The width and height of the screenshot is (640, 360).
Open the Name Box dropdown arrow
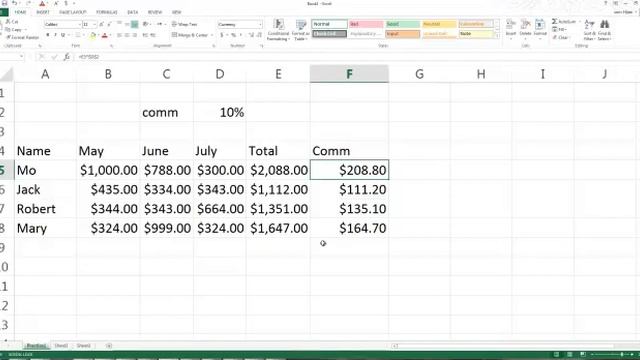(x=21, y=57)
